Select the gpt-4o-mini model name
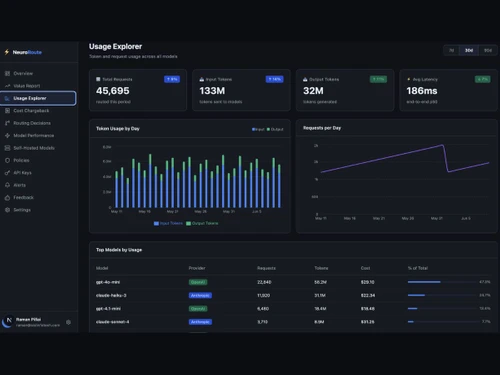 [x=108, y=282]
